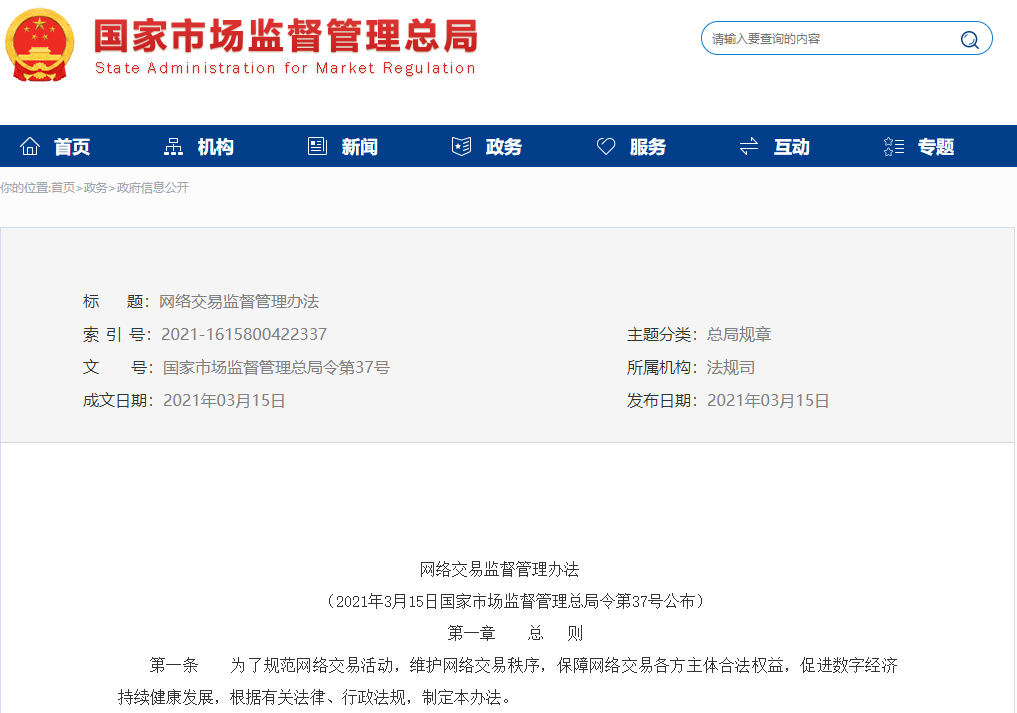The width and height of the screenshot is (1017, 713).
Task: Click the star list icon beside 专题
Action: pyautogui.click(x=894, y=147)
